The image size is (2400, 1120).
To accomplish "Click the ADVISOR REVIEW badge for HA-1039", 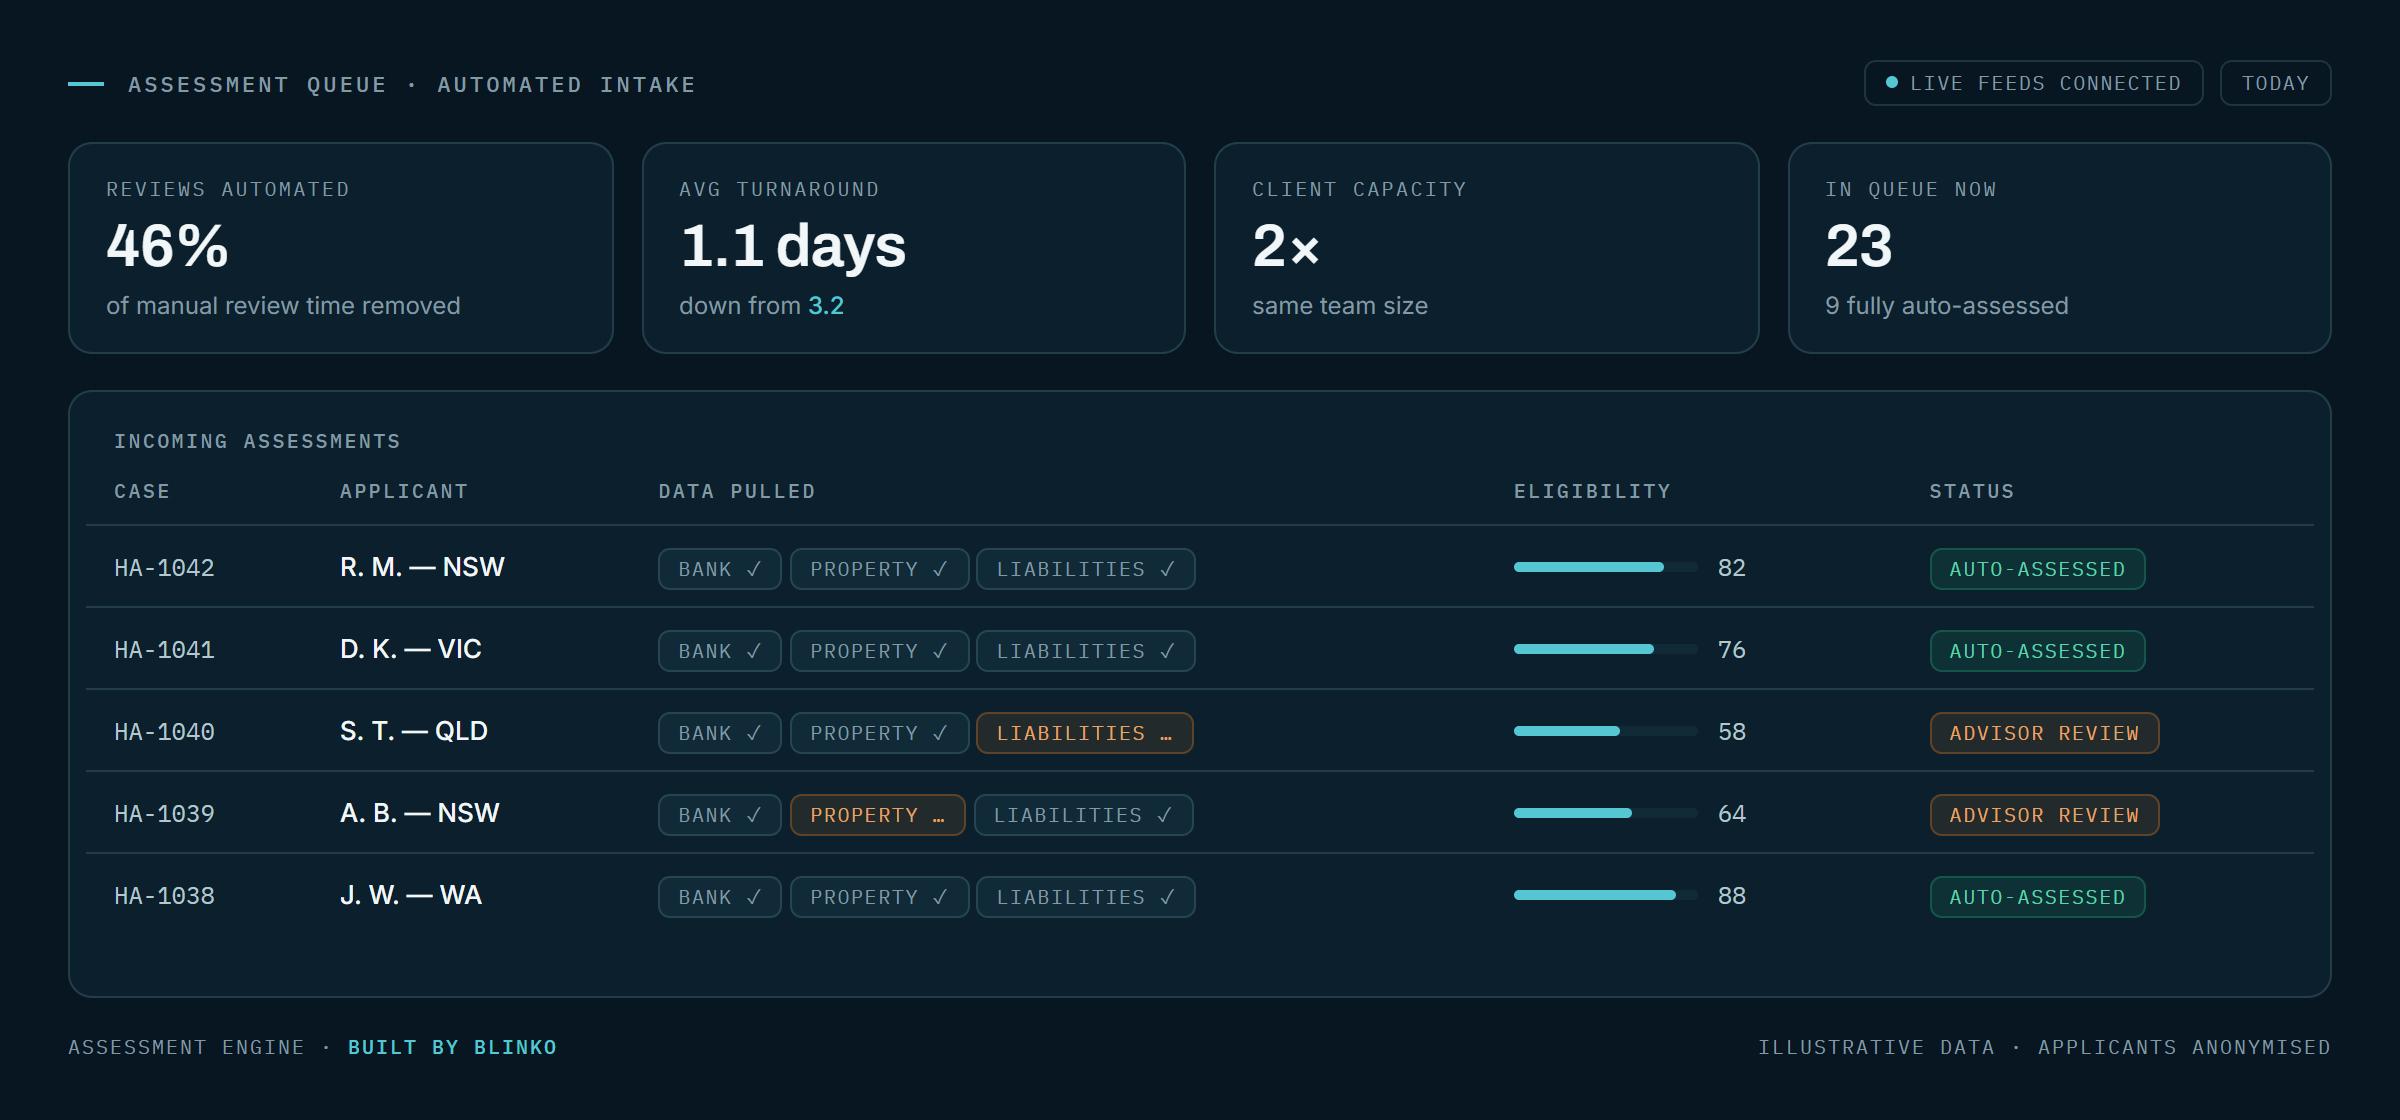I will point(2044,815).
